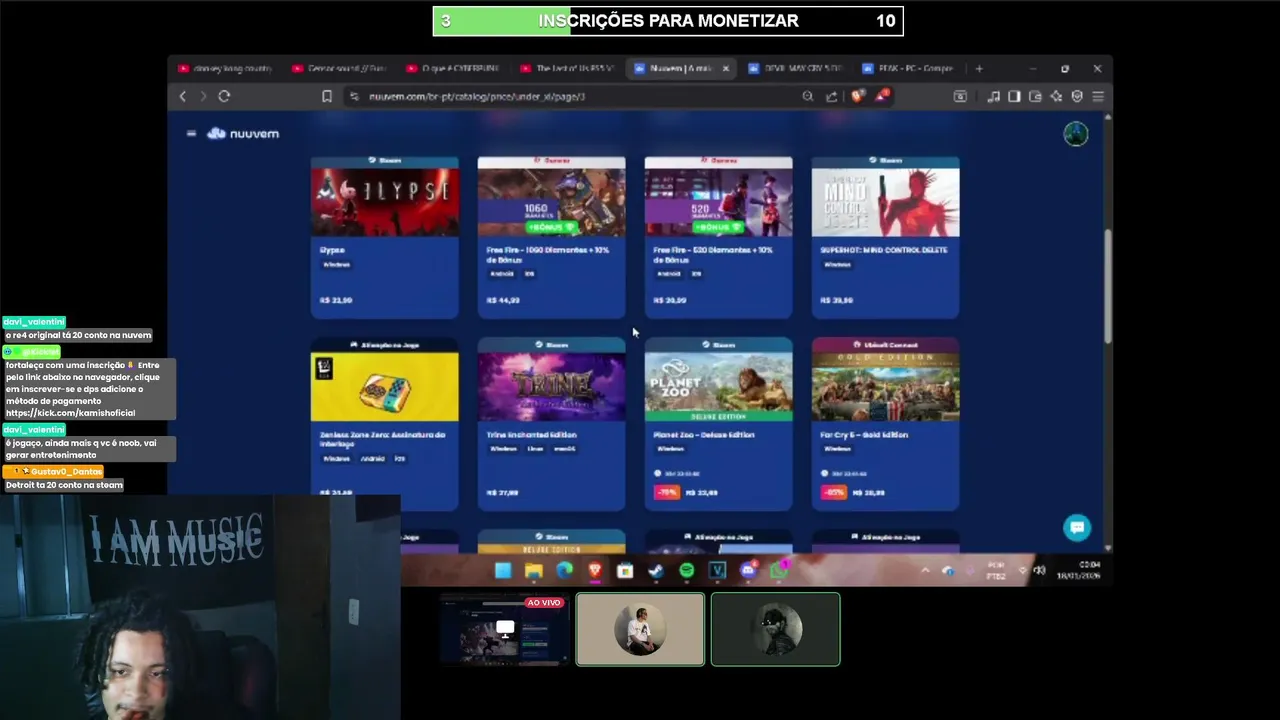Open SUPERHOT: MIND CONTROL DELETE card
This screenshot has height=720, width=1280.
tap(885, 237)
